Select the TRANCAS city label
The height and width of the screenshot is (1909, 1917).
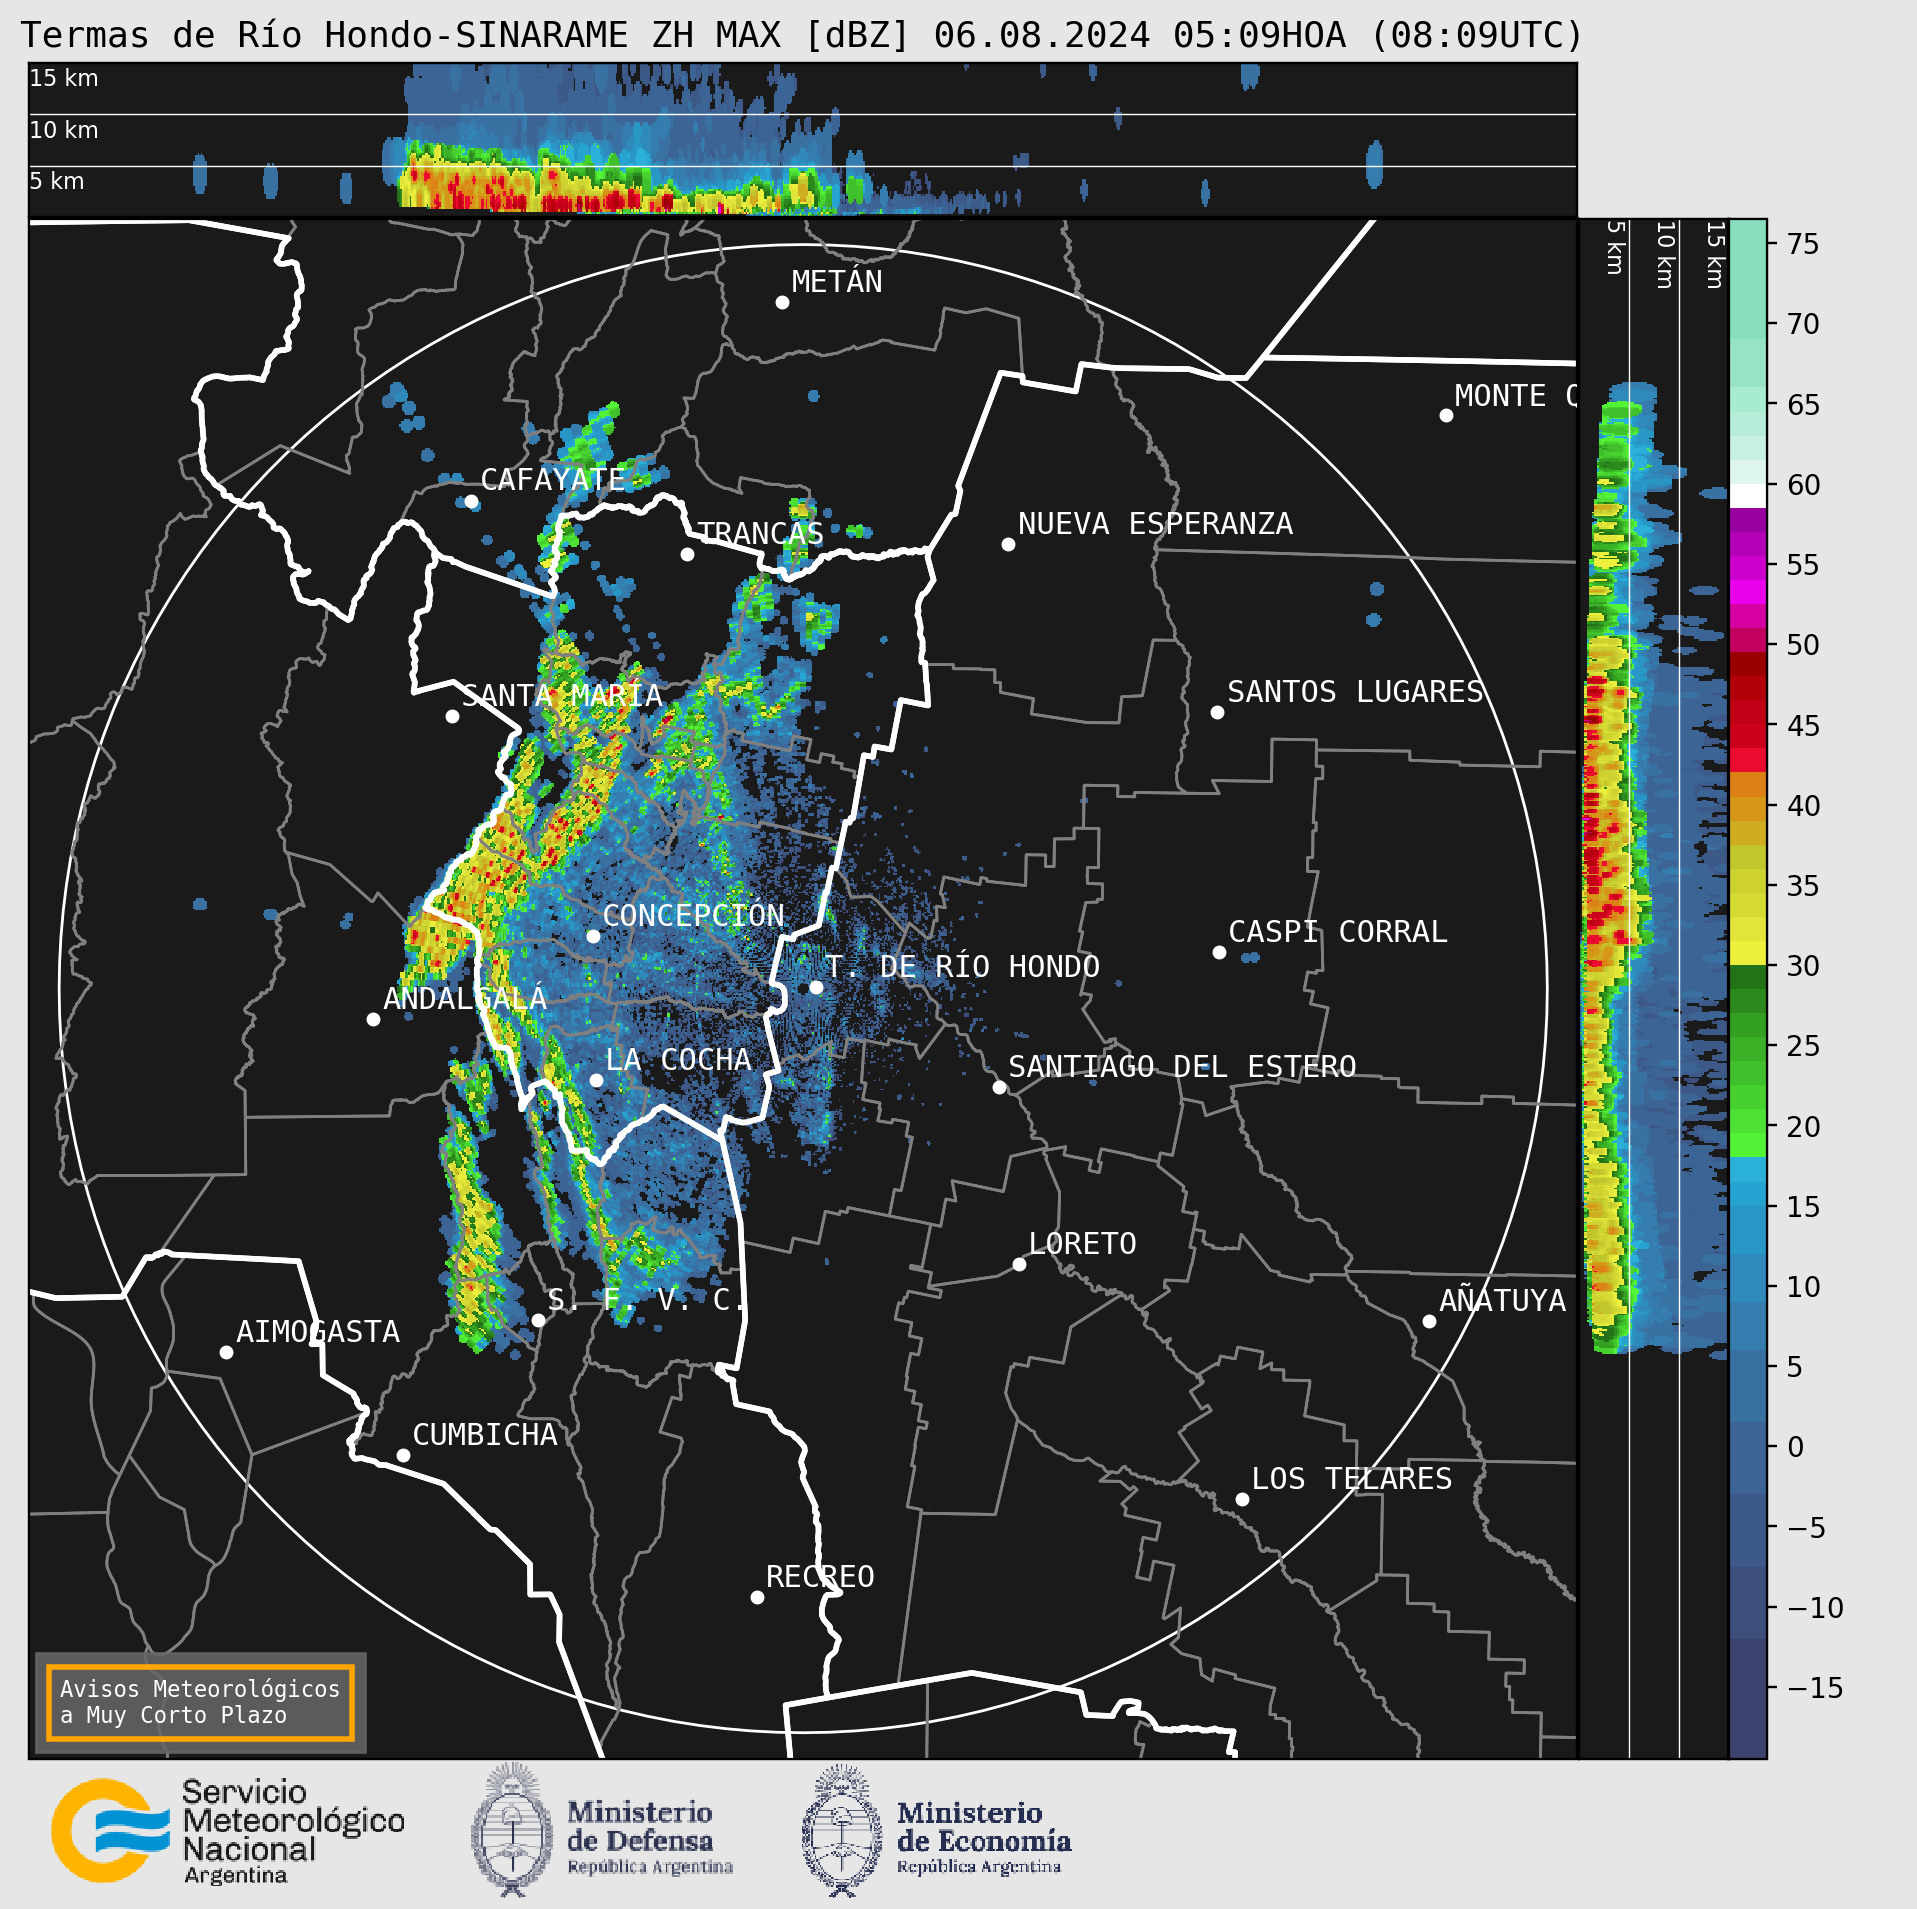760,533
